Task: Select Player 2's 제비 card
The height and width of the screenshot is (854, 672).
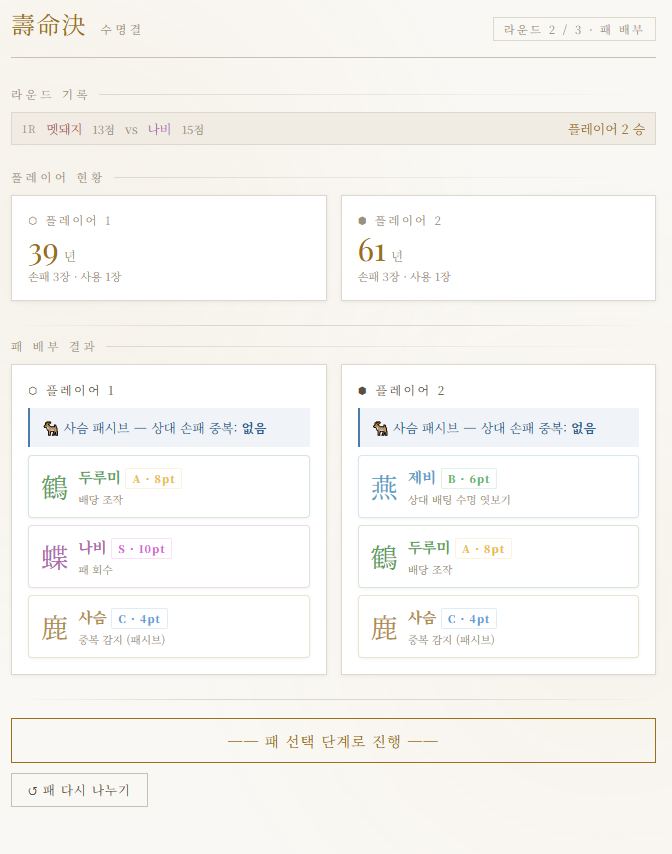Action: 498,486
